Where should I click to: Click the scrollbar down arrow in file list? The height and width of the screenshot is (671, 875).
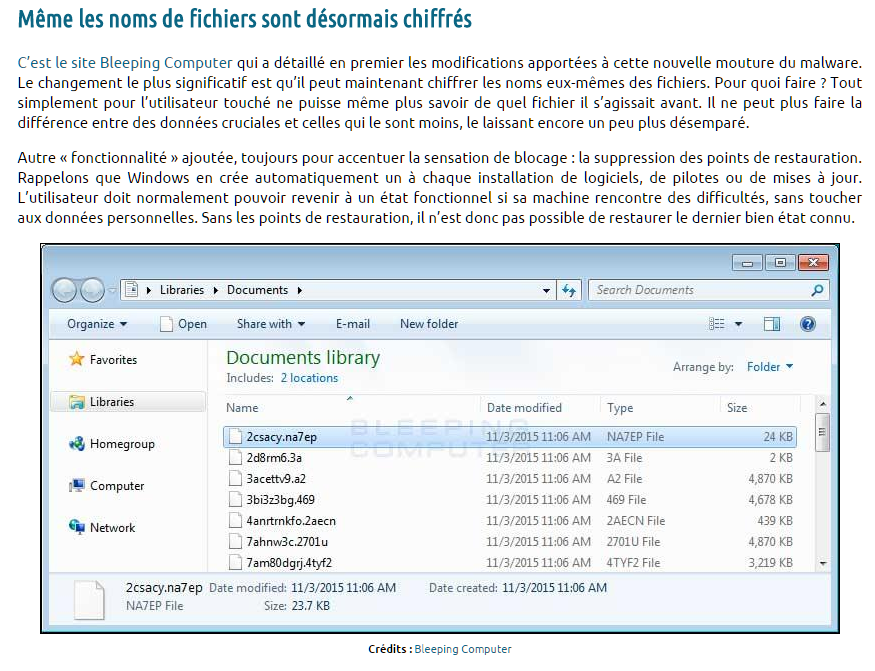(822, 564)
